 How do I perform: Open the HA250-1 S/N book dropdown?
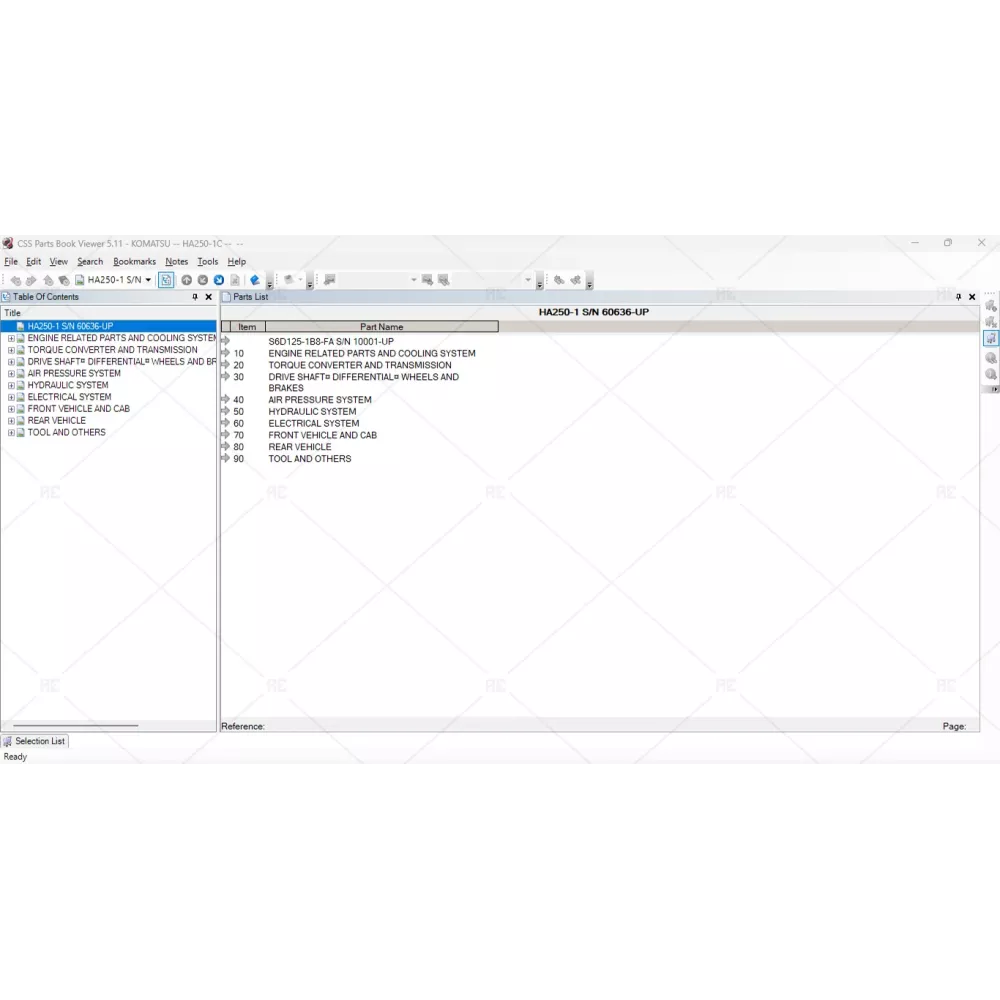pos(148,280)
